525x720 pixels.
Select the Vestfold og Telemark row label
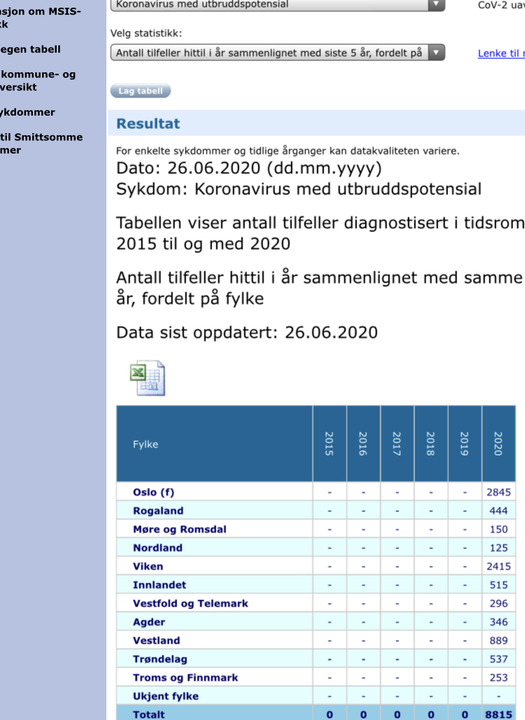pos(191,603)
